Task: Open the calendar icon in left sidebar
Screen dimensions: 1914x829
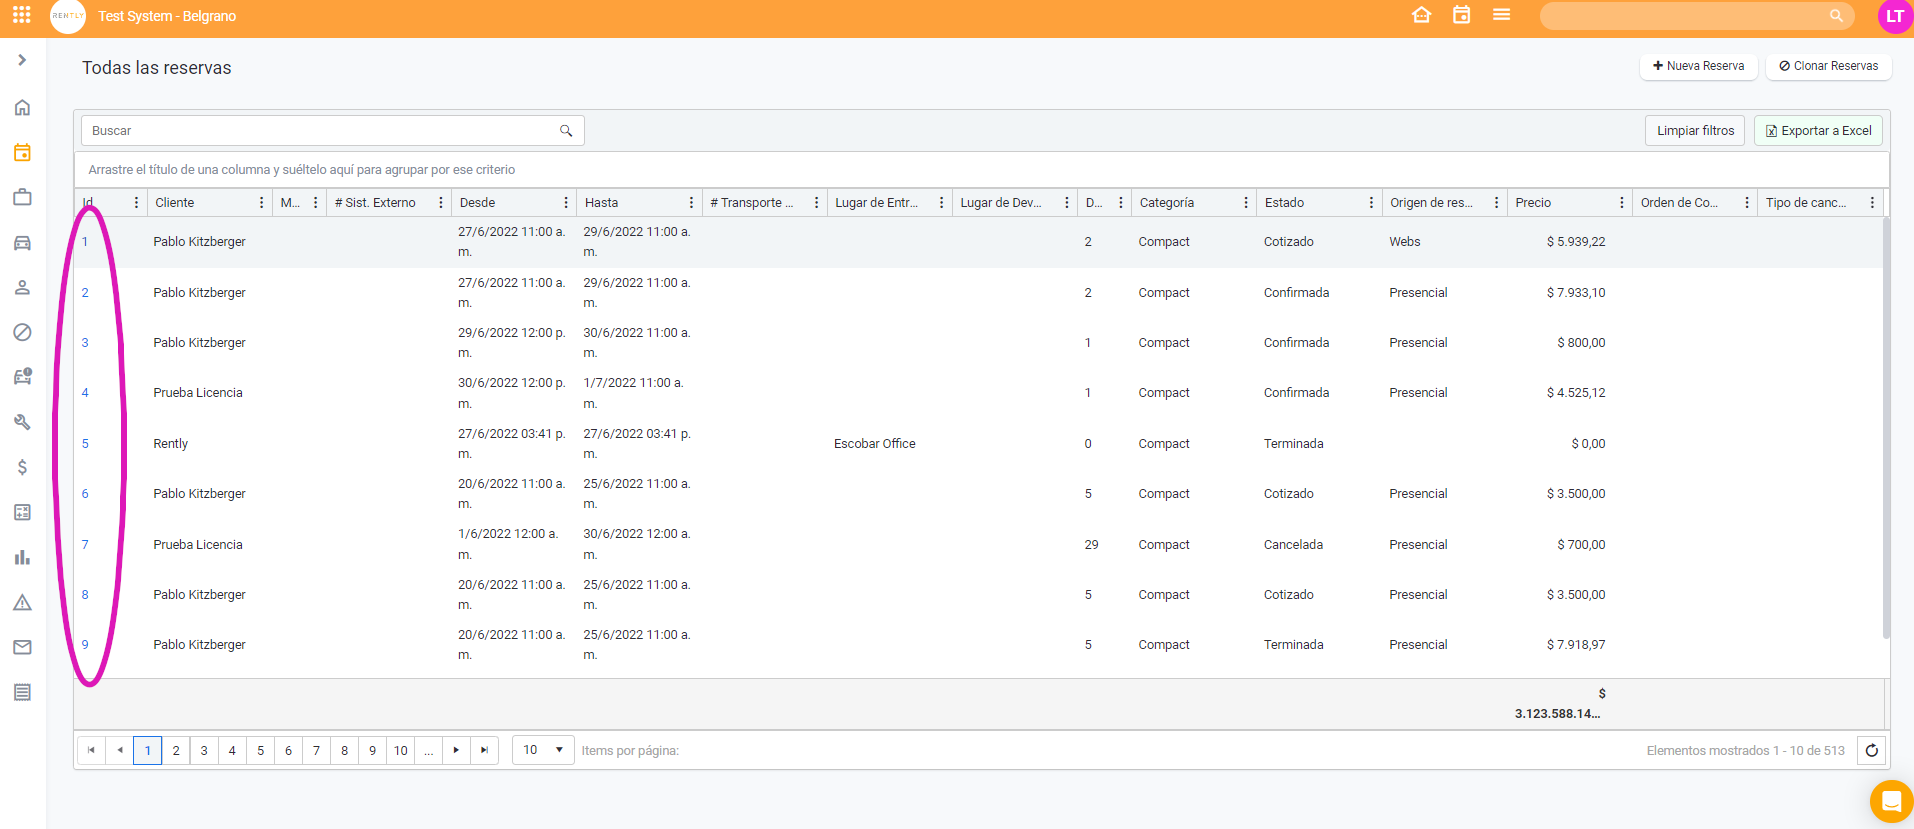Action: (22, 153)
